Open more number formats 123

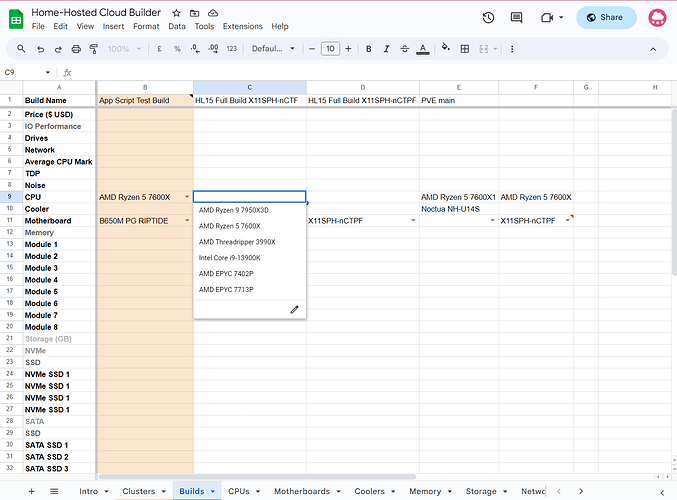(231, 49)
